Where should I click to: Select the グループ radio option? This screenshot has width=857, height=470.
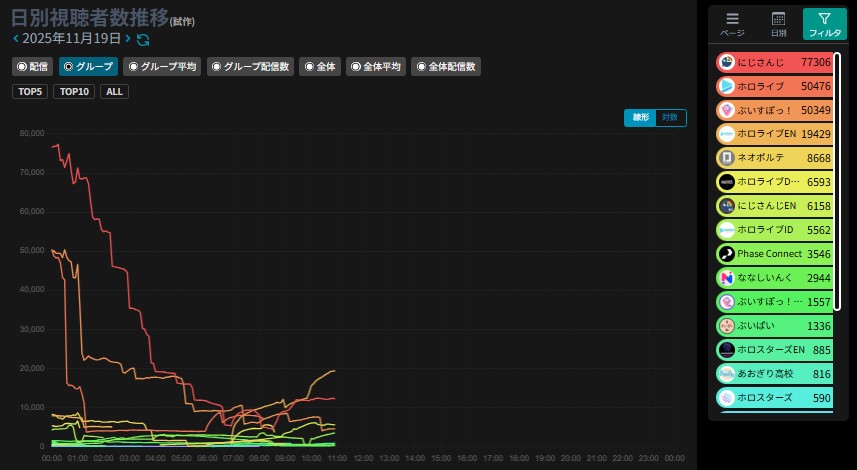click(x=89, y=67)
